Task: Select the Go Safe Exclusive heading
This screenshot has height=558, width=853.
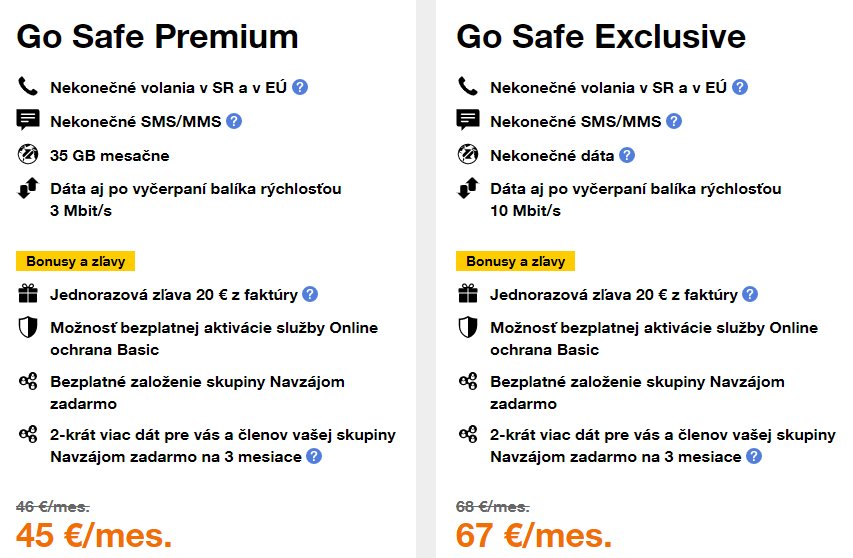Action: [x=601, y=37]
